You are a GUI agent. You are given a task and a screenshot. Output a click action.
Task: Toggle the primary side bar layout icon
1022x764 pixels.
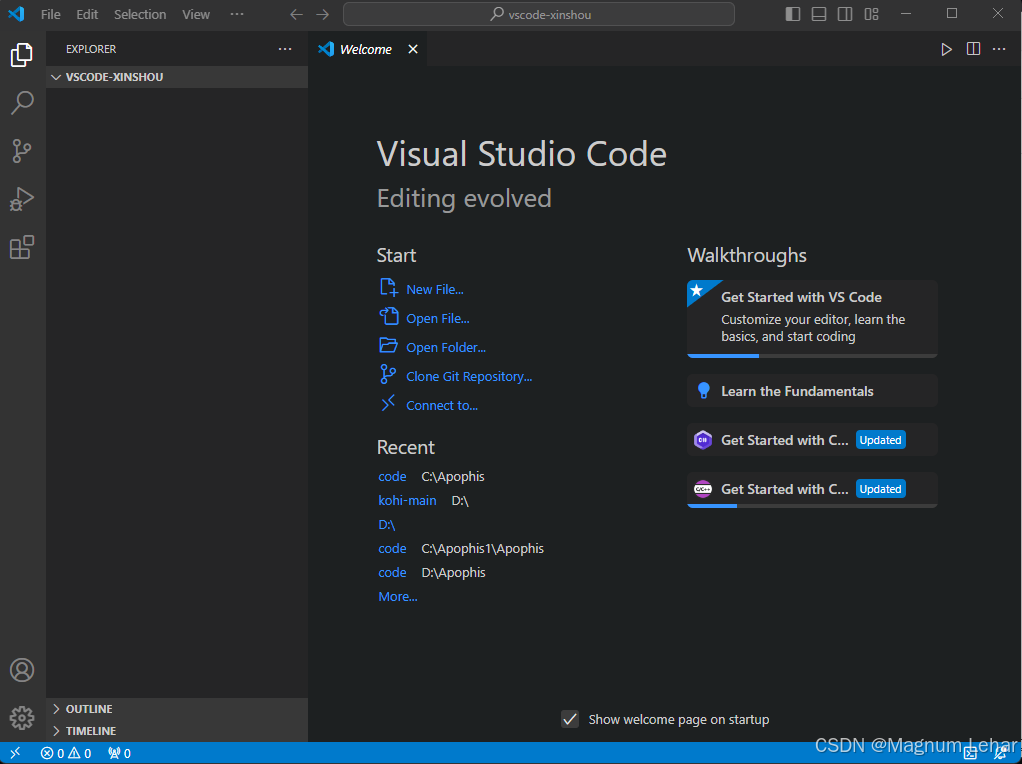point(793,14)
